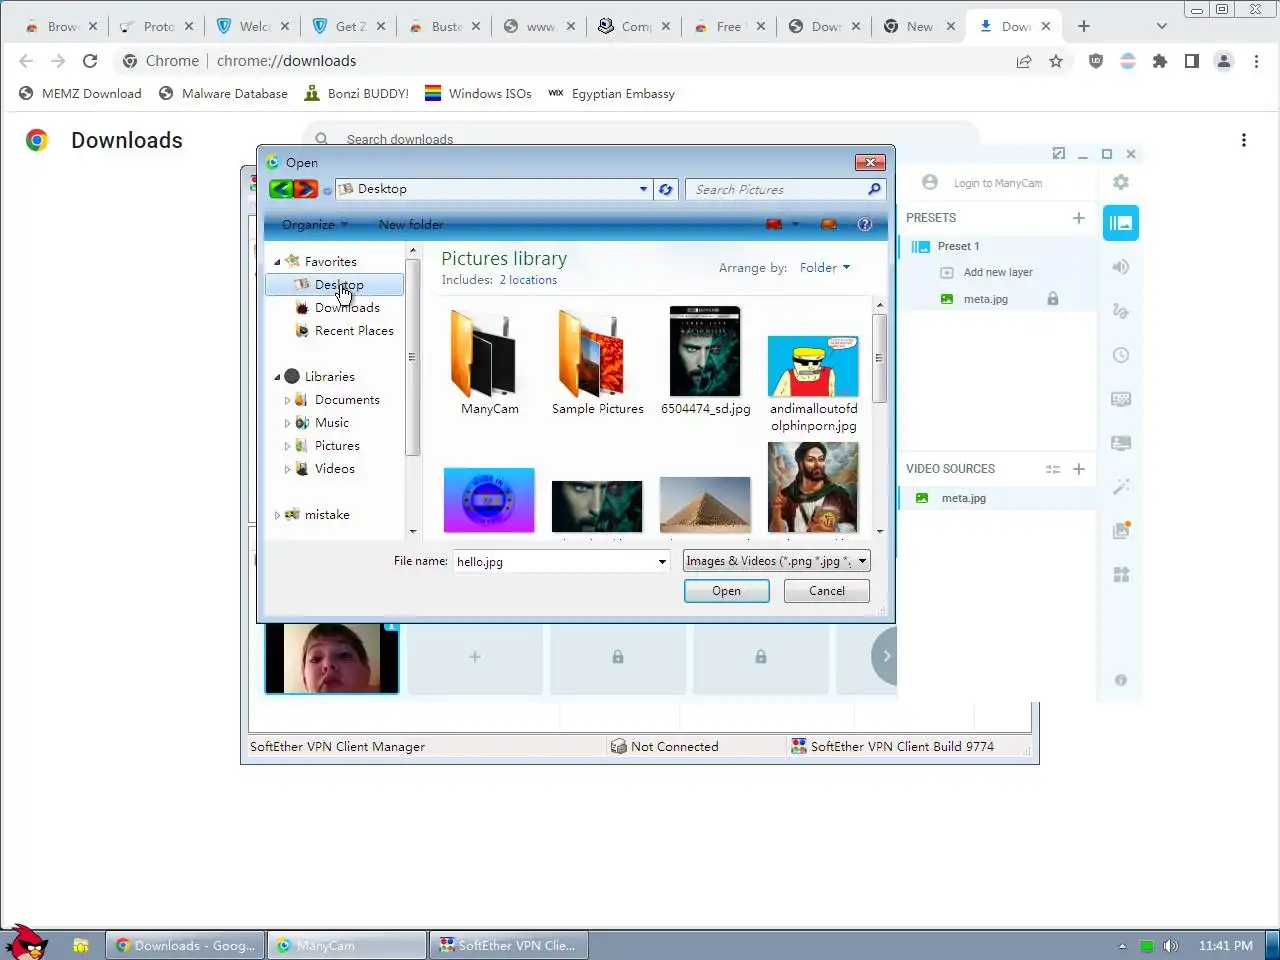Open the MEMZ Download bookmark

pos(80,94)
